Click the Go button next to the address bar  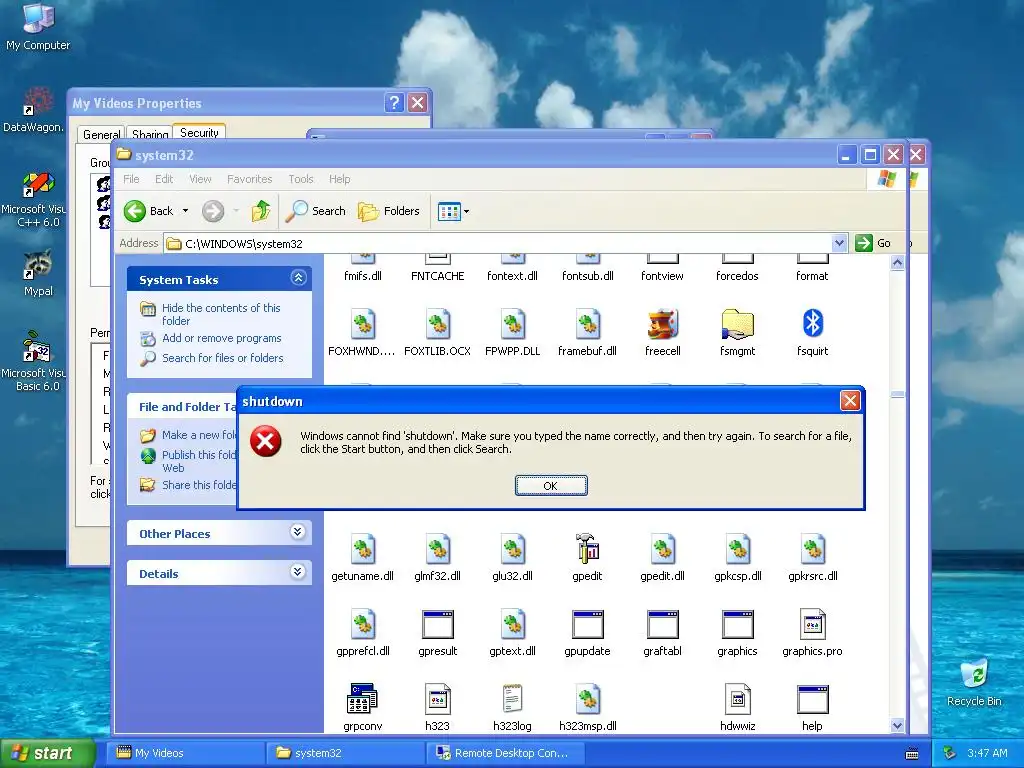coord(873,243)
